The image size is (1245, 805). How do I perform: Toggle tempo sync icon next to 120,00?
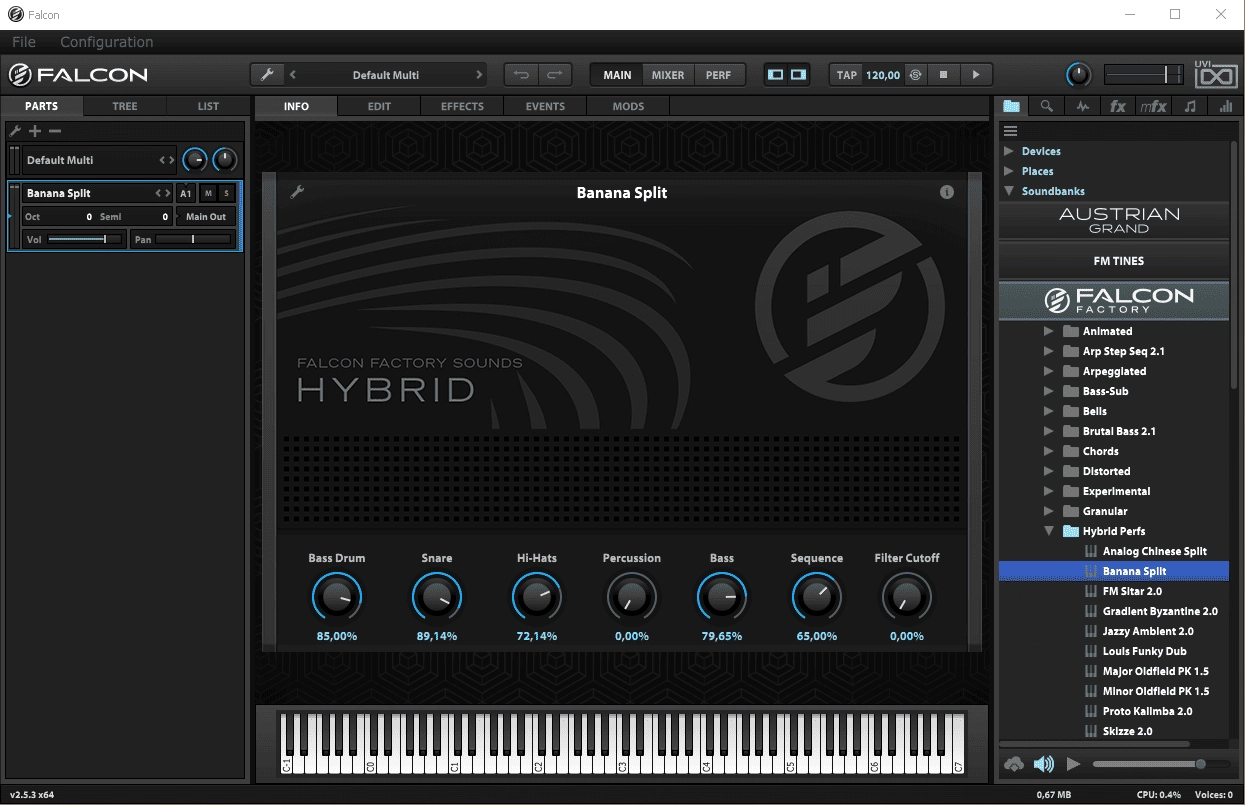915,75
